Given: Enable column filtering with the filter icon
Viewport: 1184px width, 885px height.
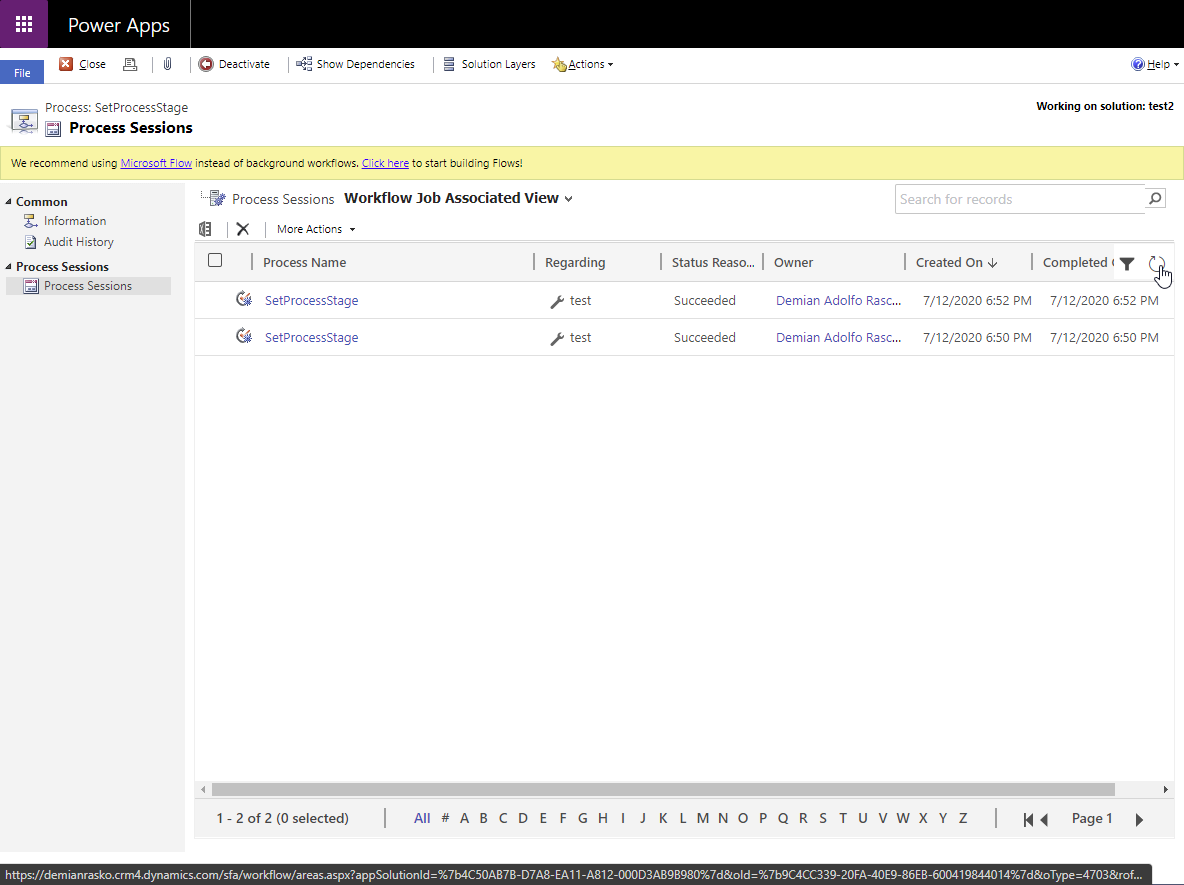Looking at the screenshot, I should pos(1127,263).
